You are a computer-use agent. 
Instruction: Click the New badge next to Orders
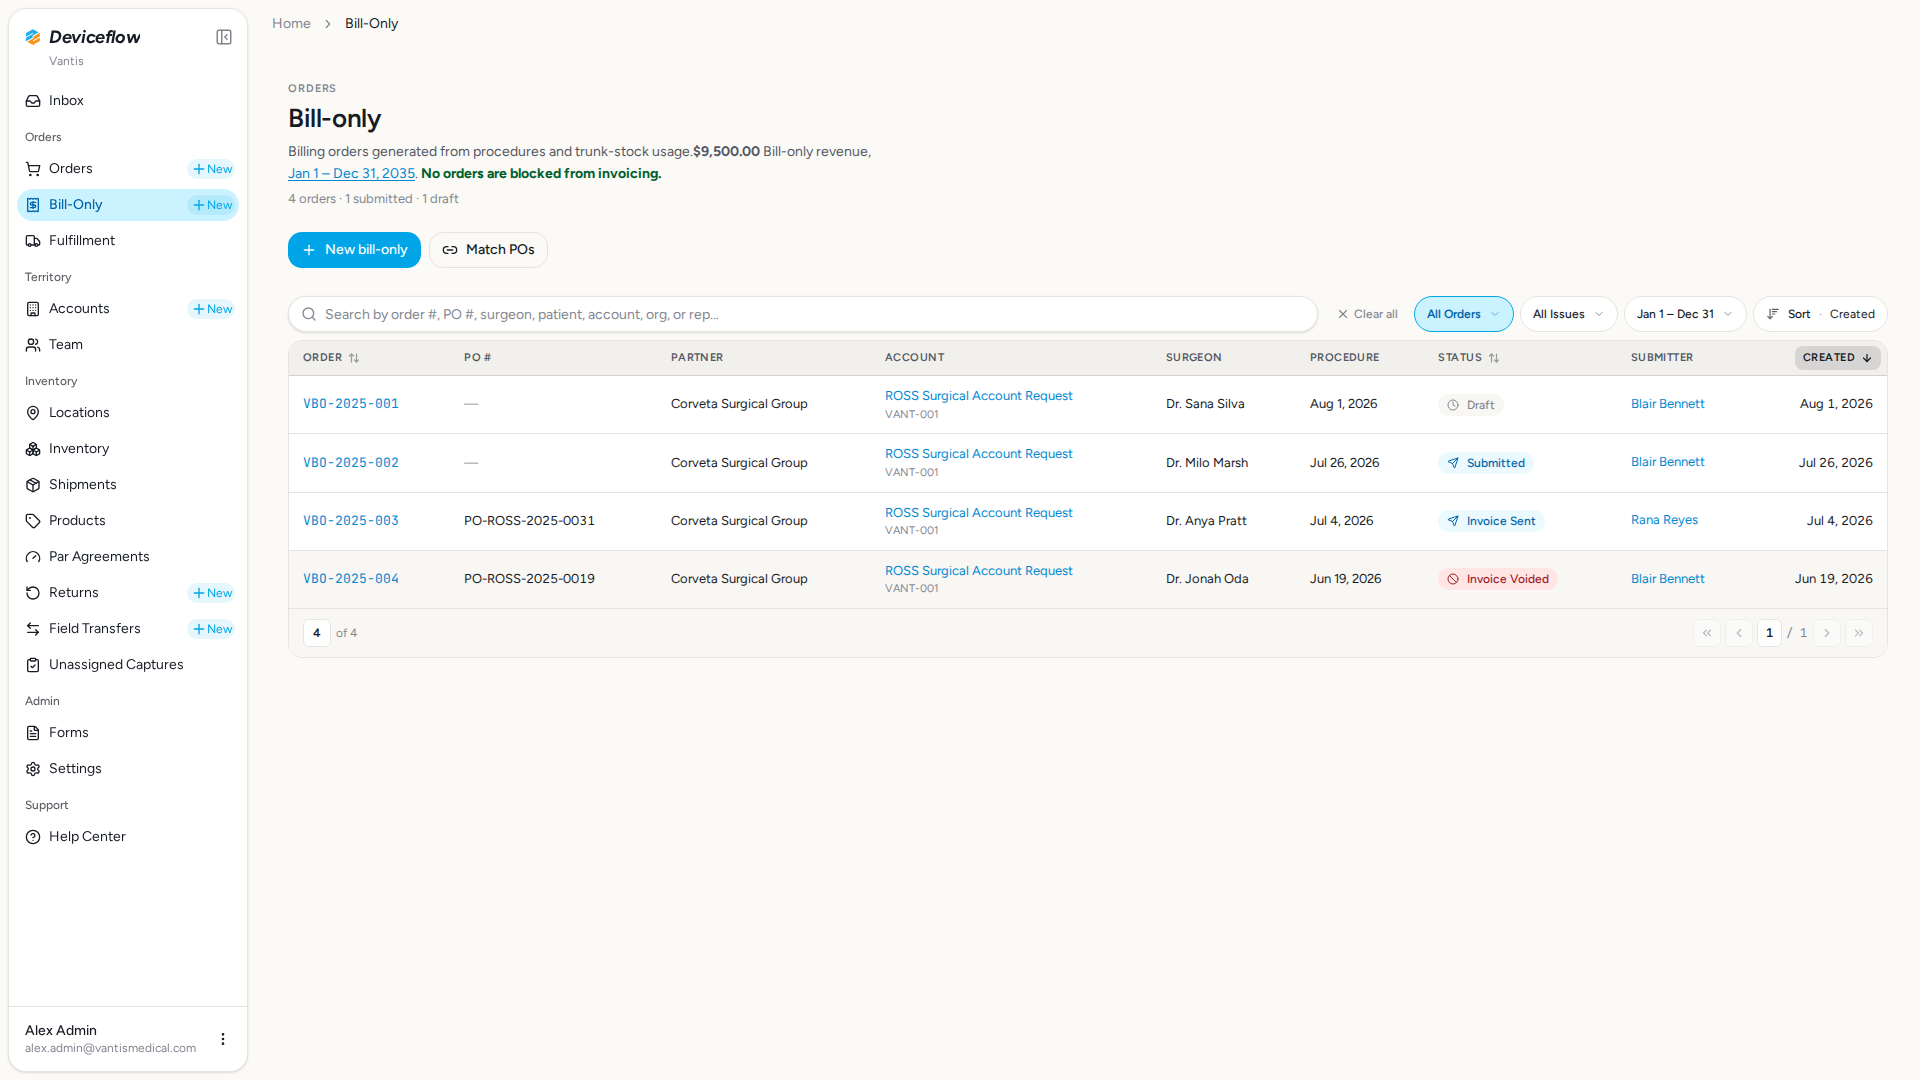(212, 169)
